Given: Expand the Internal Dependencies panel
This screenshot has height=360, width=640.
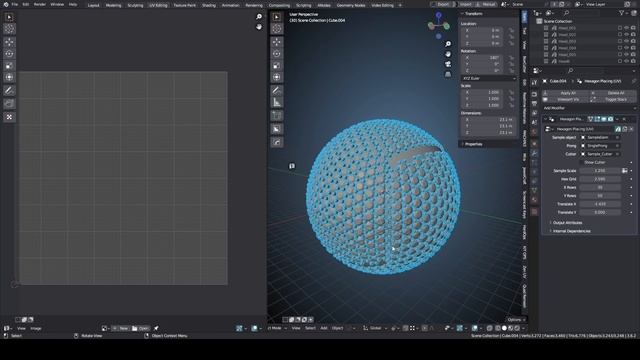Looking at the screenshot, I should [x=570, y=231].
